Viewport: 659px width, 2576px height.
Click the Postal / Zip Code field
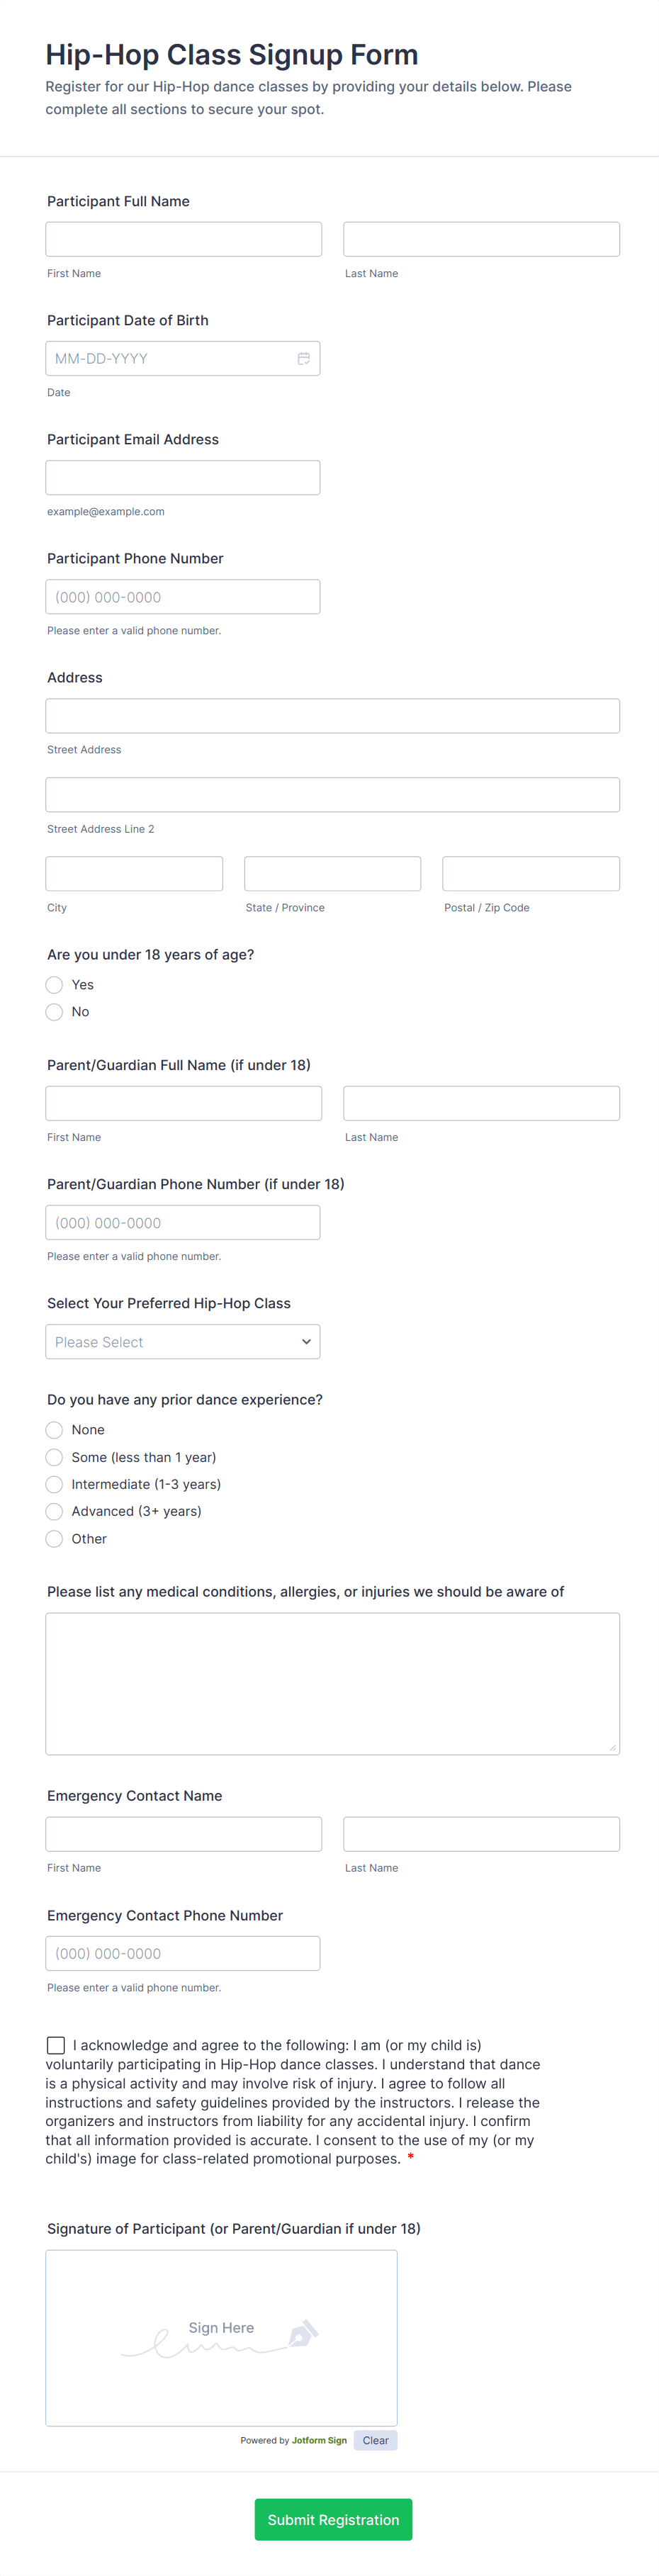pos(530,874)
